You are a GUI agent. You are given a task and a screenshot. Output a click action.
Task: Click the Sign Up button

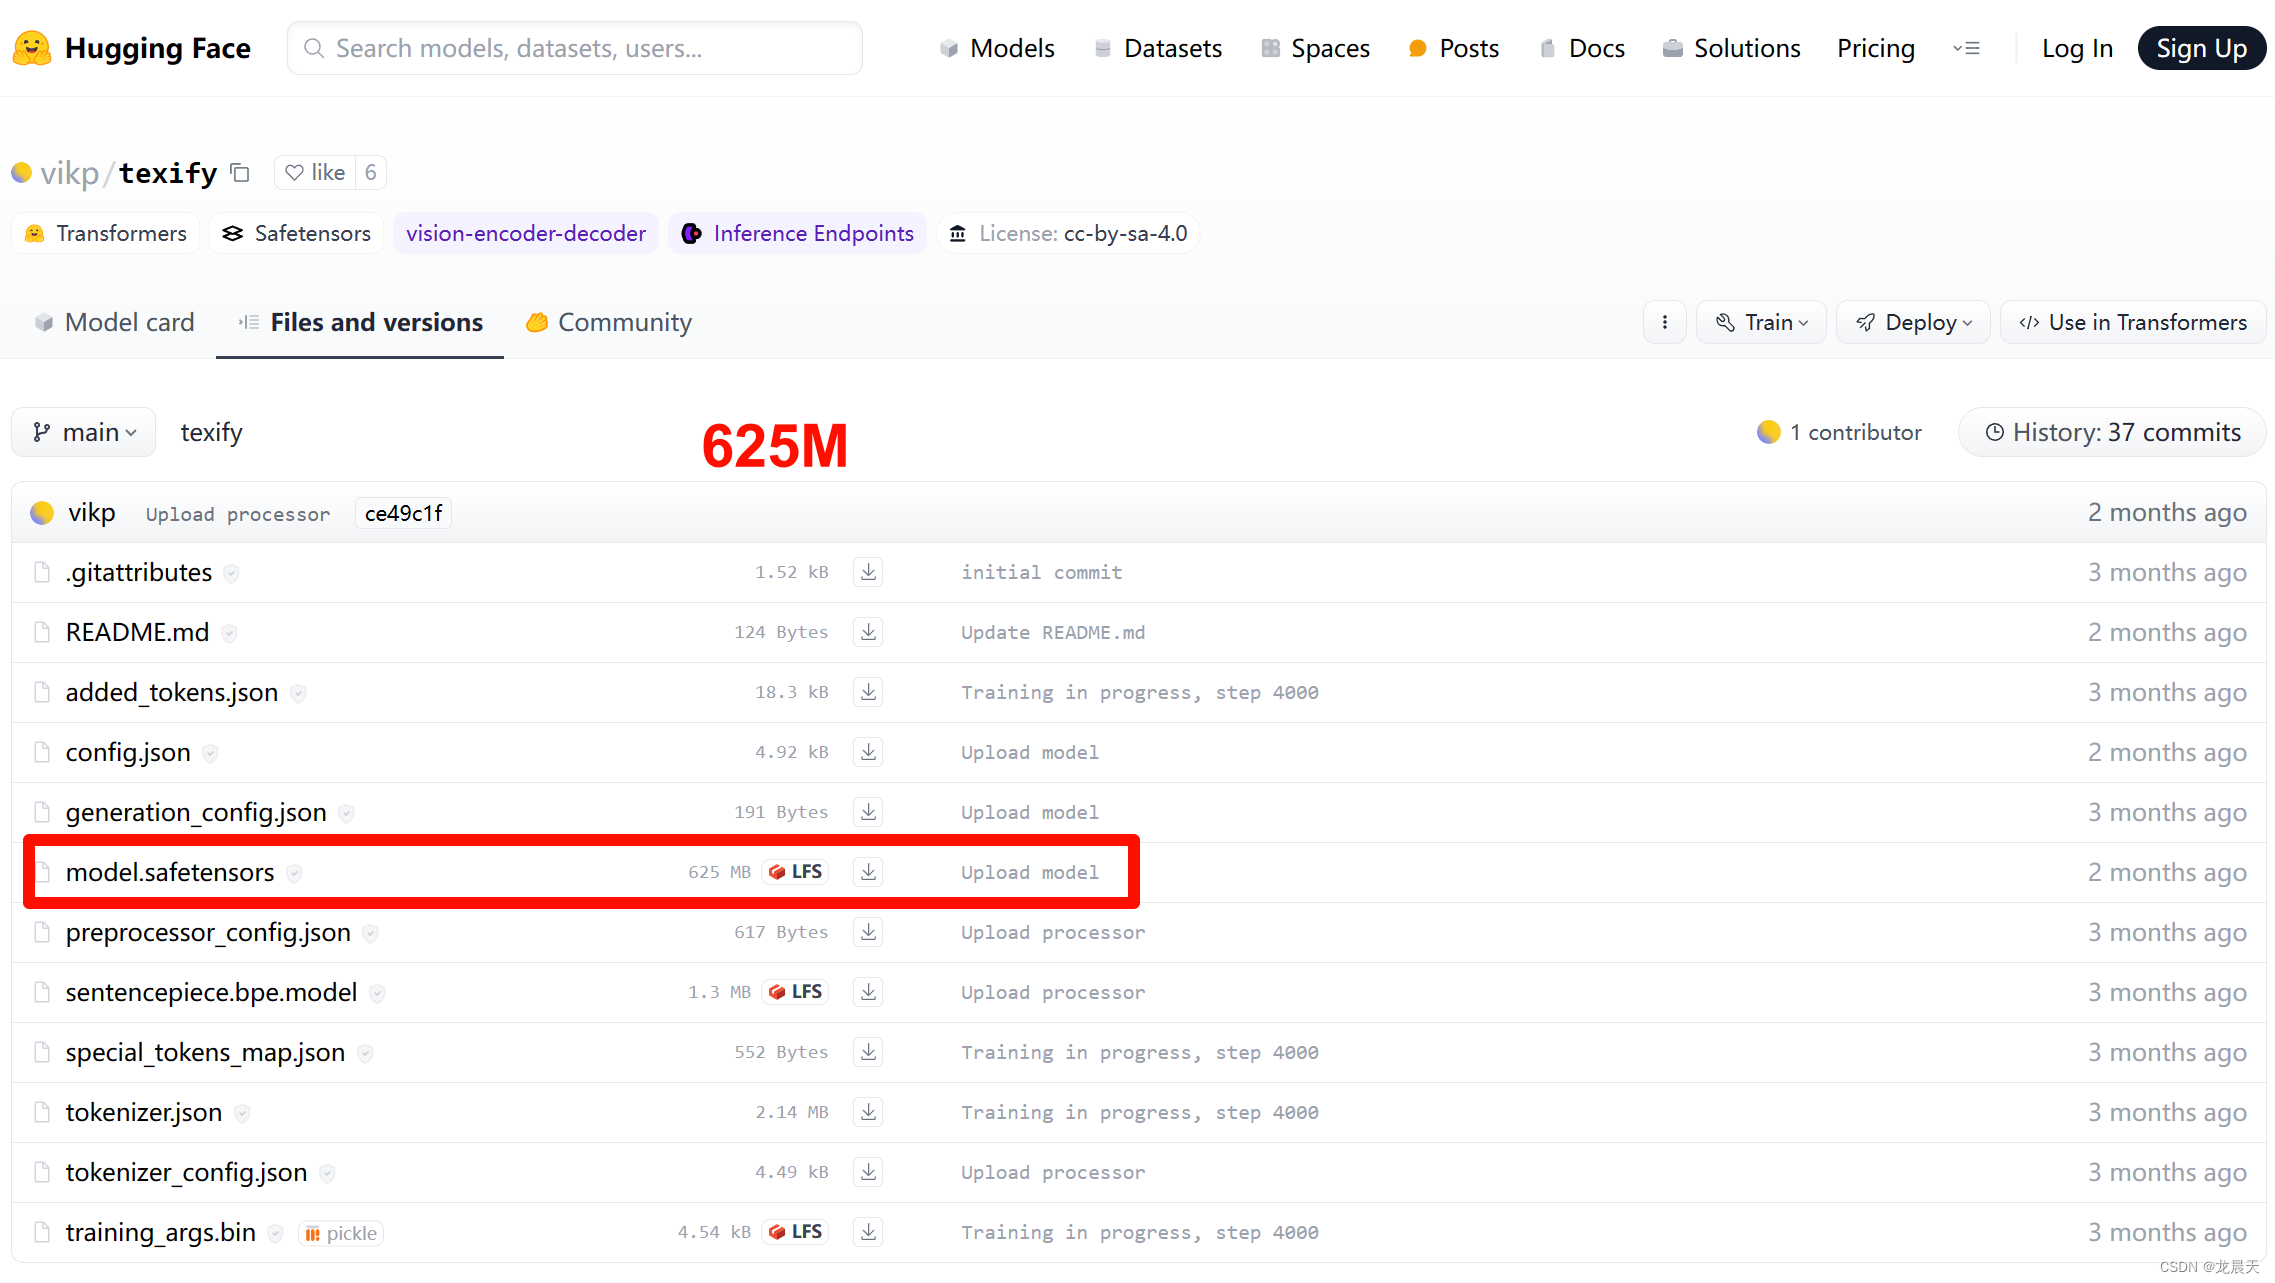[x=2200, y=48]
